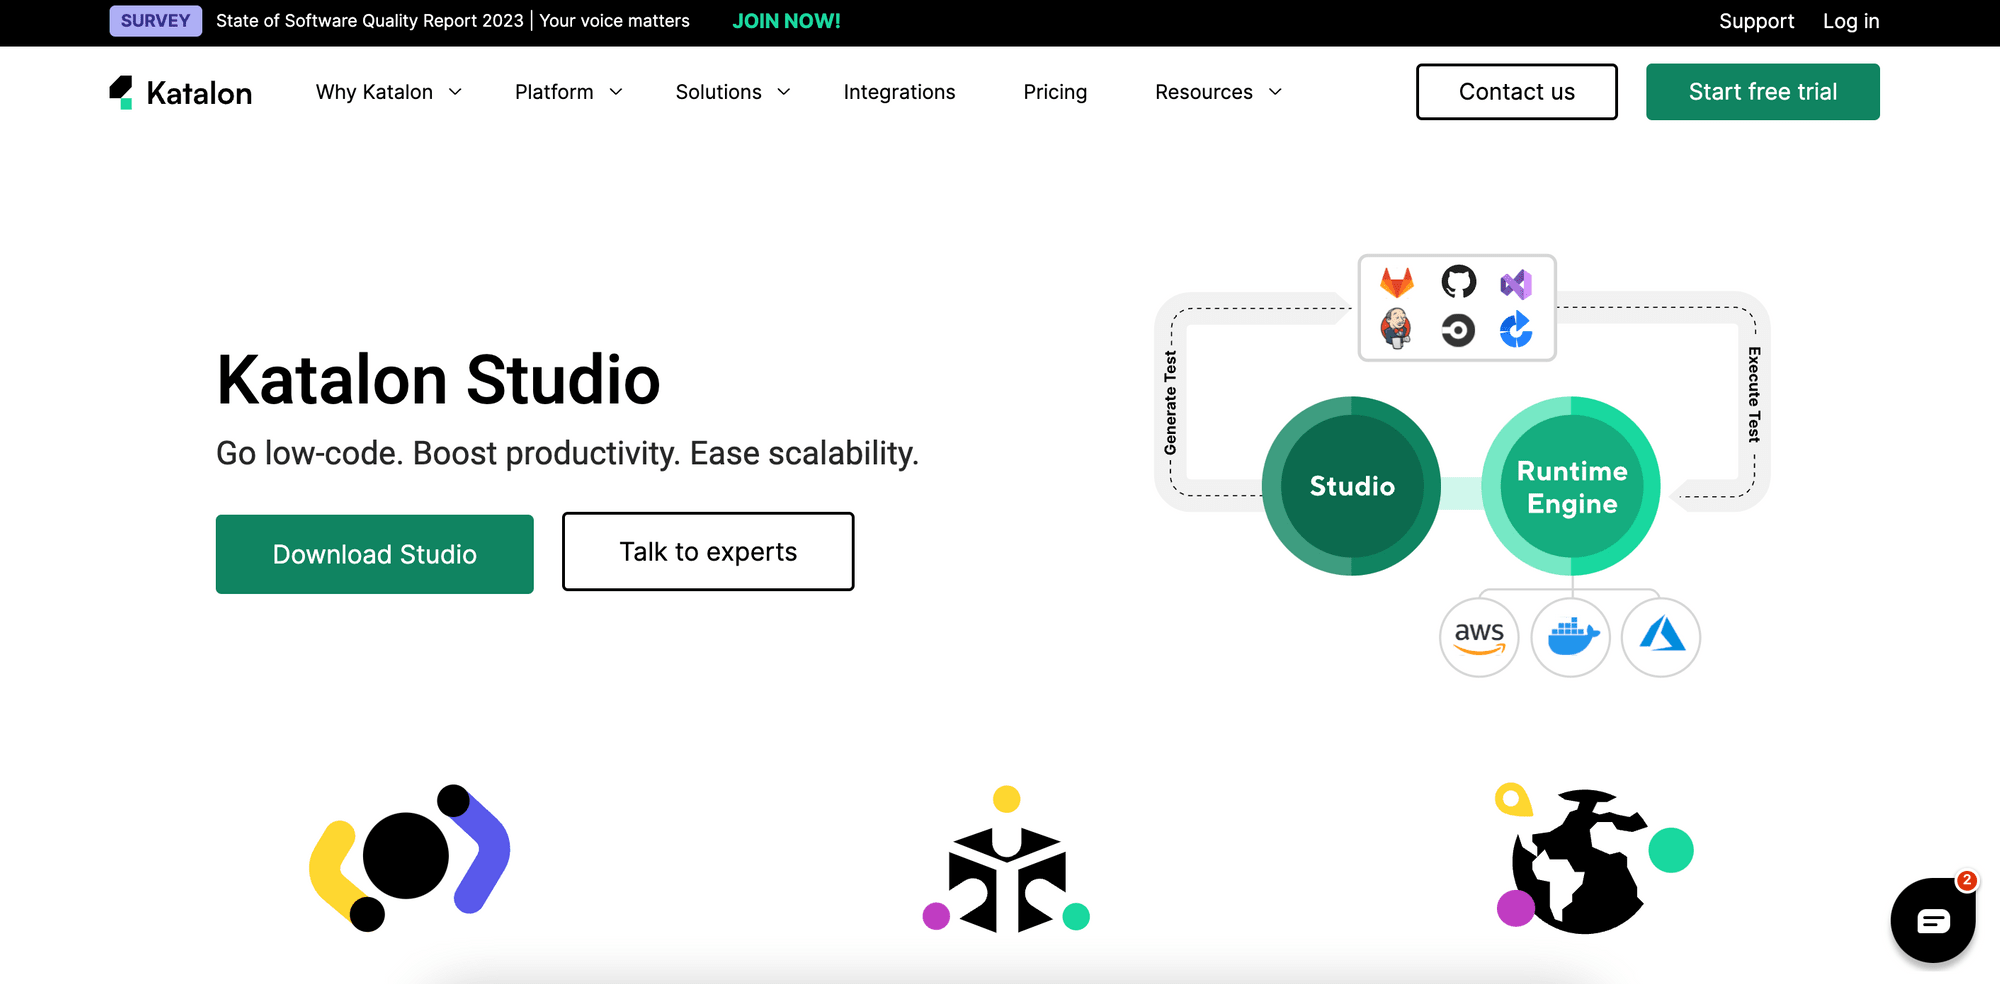Click the black cube illustration with dots
Viewport: 2000px width, 984px height.
pos(1006,860)
